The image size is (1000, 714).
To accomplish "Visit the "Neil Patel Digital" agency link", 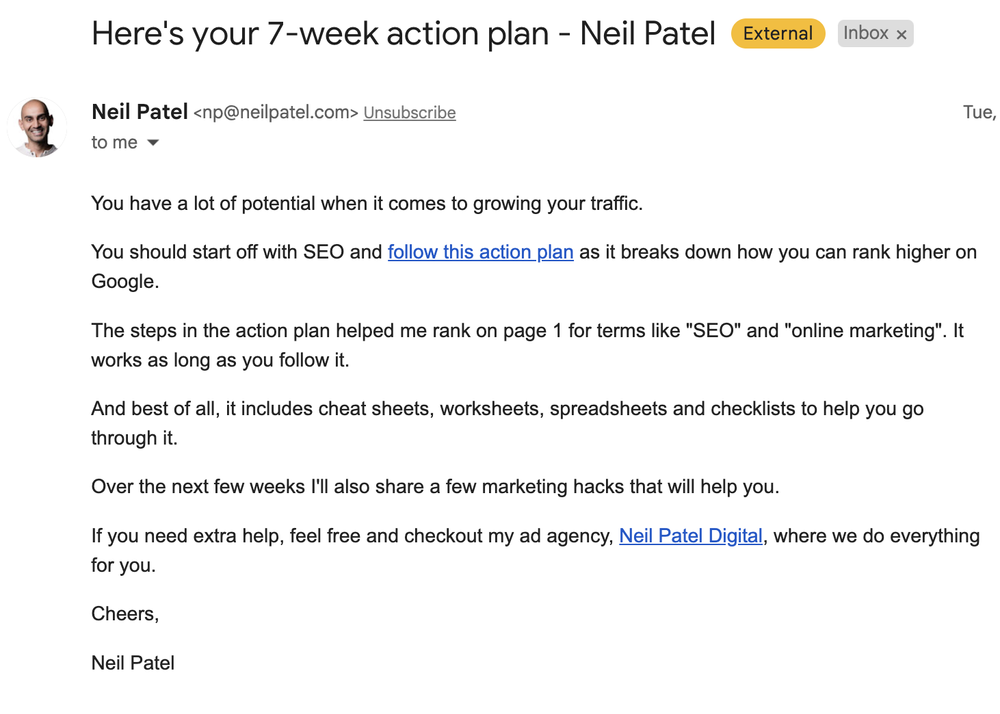I will (690, 536).
